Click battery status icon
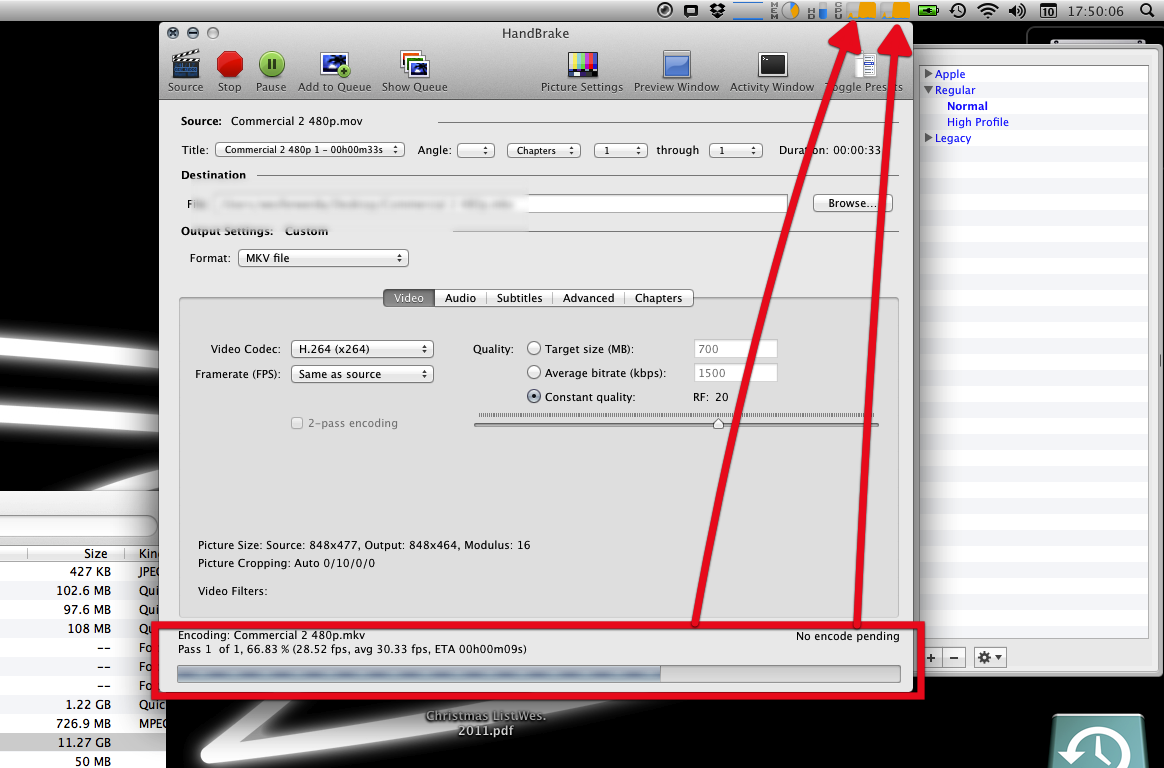The height and width of the screenshot is (768, 1164). tap(928, 10)
